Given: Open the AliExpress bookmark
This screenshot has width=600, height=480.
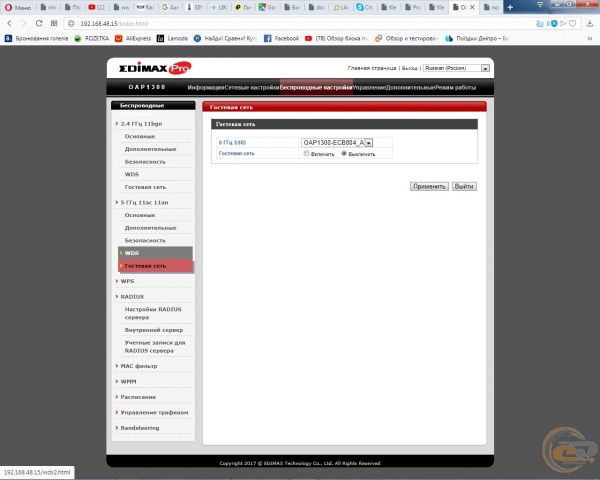Looking at the screenshot, I should [133, 38].
